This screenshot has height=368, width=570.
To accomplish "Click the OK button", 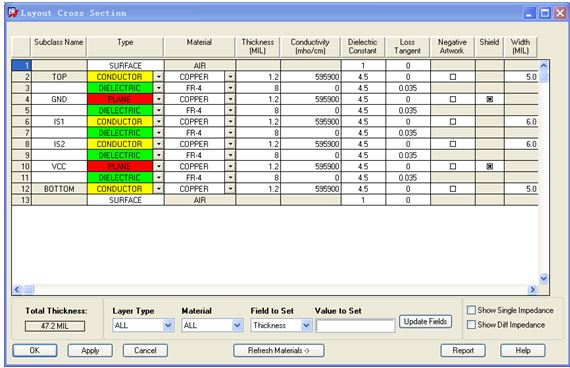I will coord(35,351).
